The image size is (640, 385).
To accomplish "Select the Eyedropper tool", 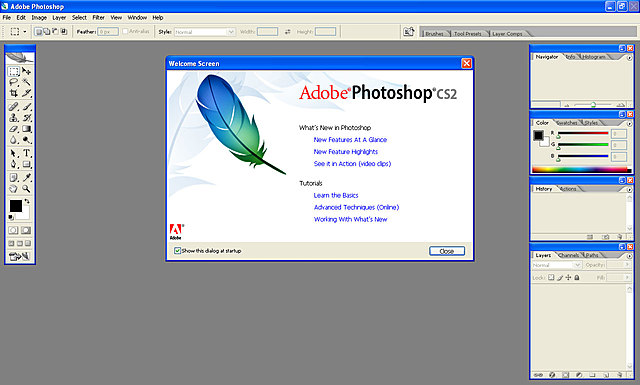I will click(27, 178).
